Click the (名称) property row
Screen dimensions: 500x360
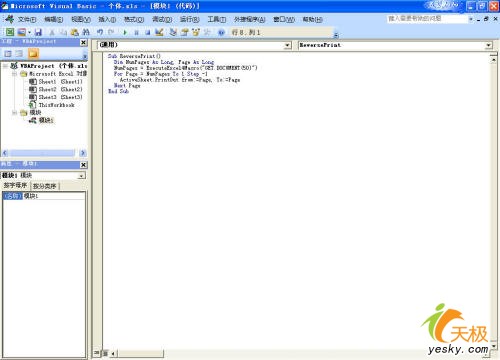(x=44, y=196)
